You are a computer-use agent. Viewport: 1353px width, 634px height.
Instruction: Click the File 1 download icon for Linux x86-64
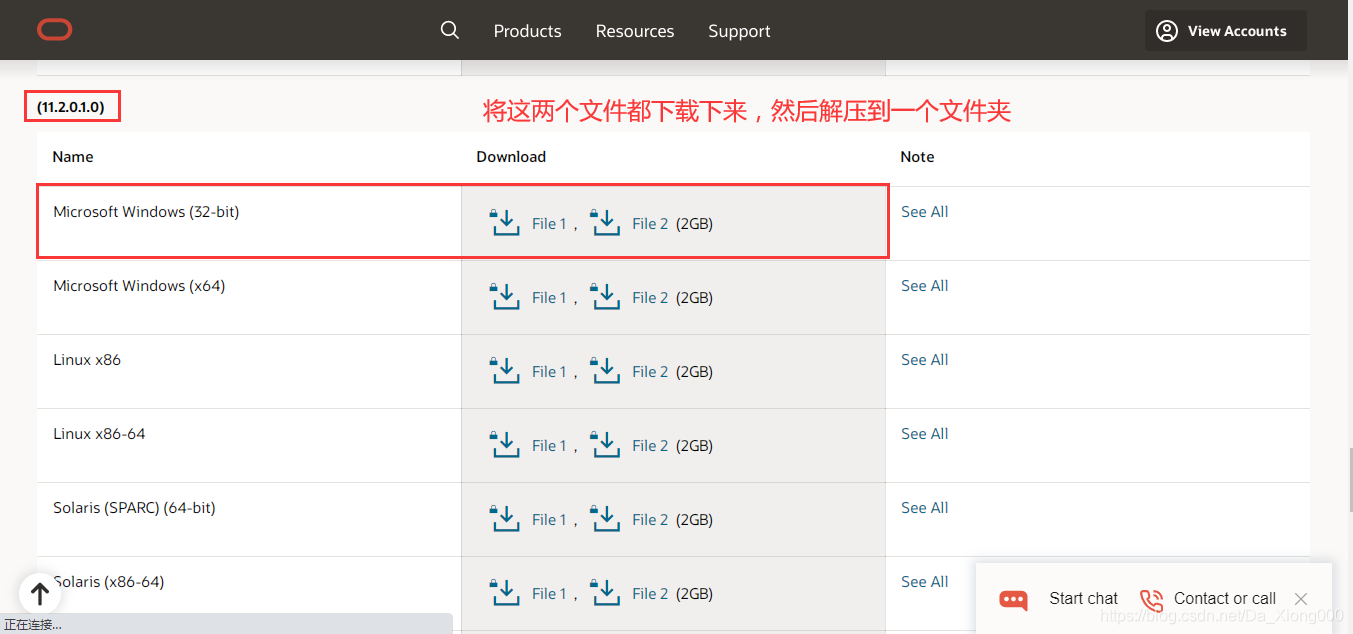tap(505, 444)
